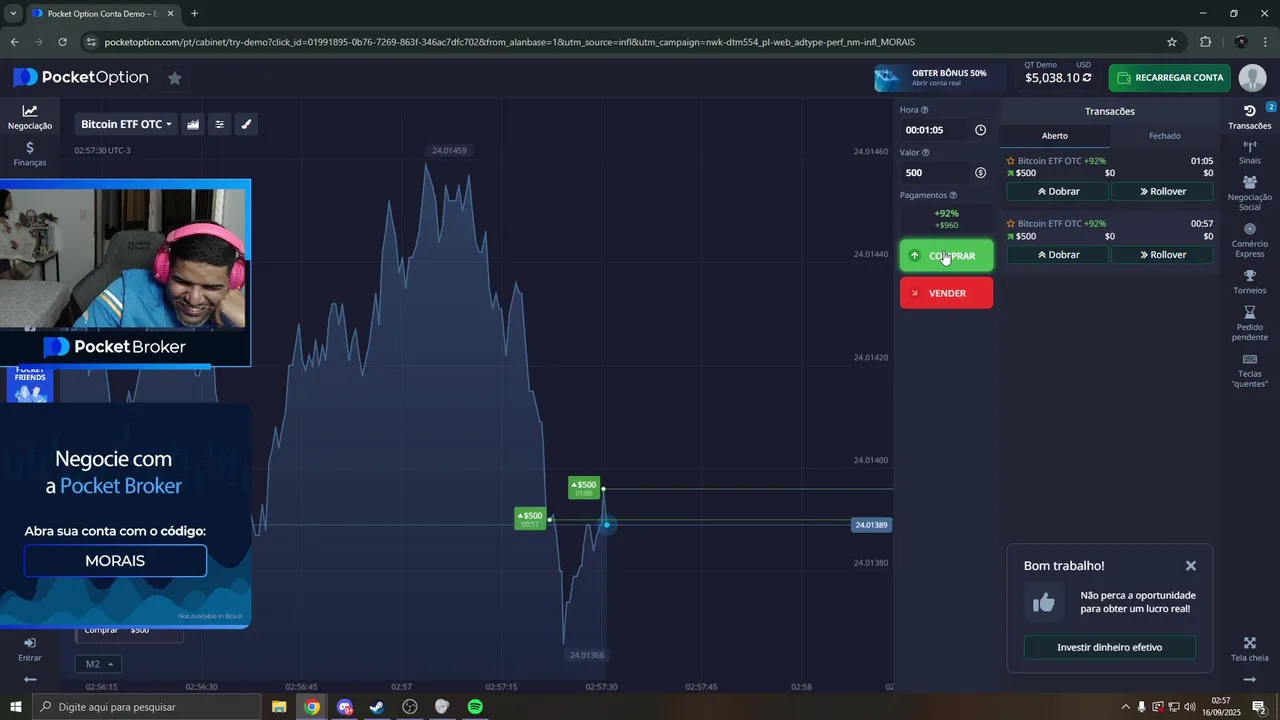The width and height of the screenshot is (1280, 720).
Task: Open Spotify from the taskbar
Action: (475, 707)
